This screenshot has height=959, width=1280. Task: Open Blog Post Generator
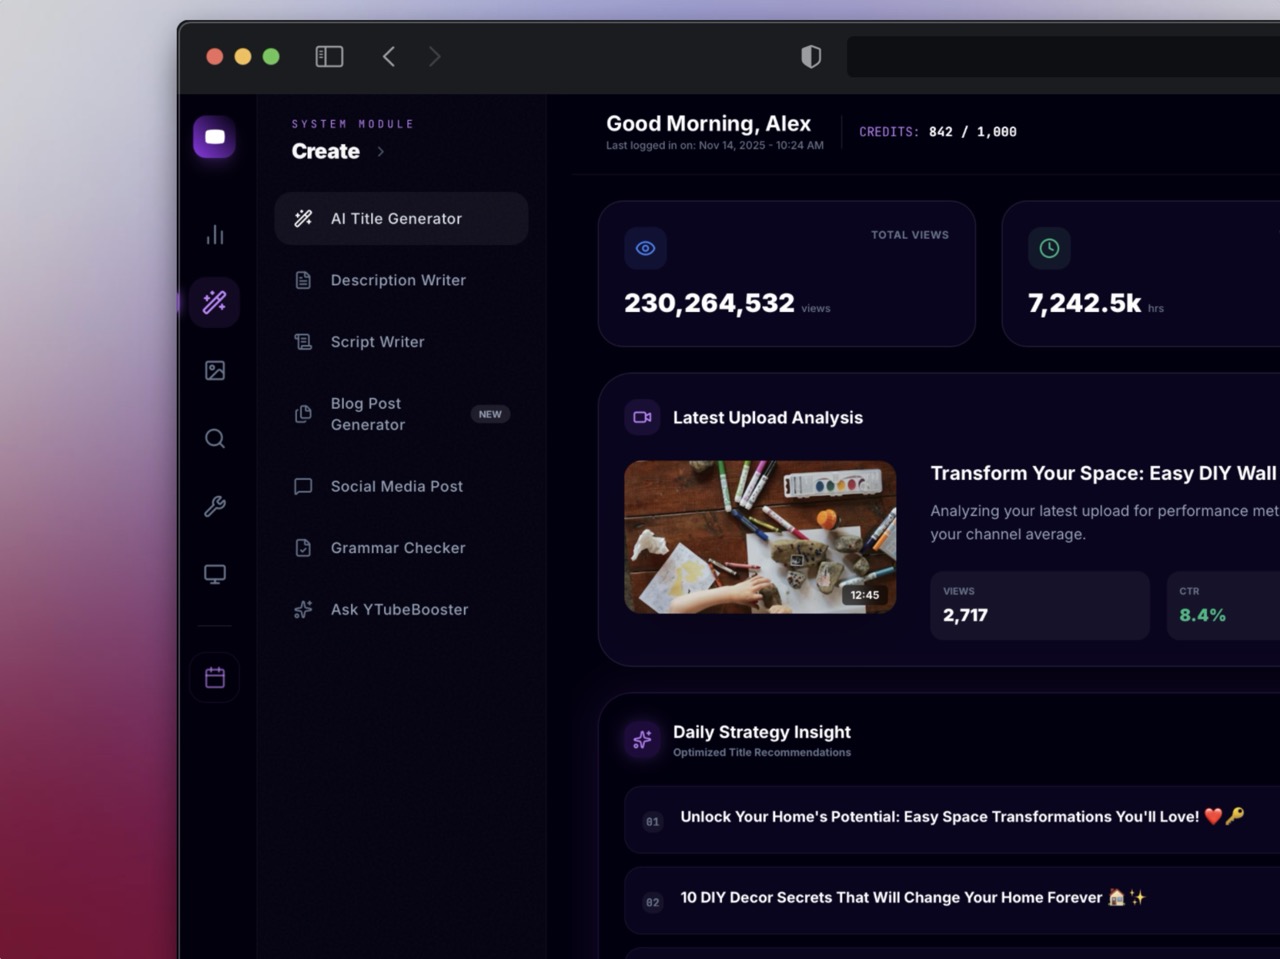[x=401, y=414]
